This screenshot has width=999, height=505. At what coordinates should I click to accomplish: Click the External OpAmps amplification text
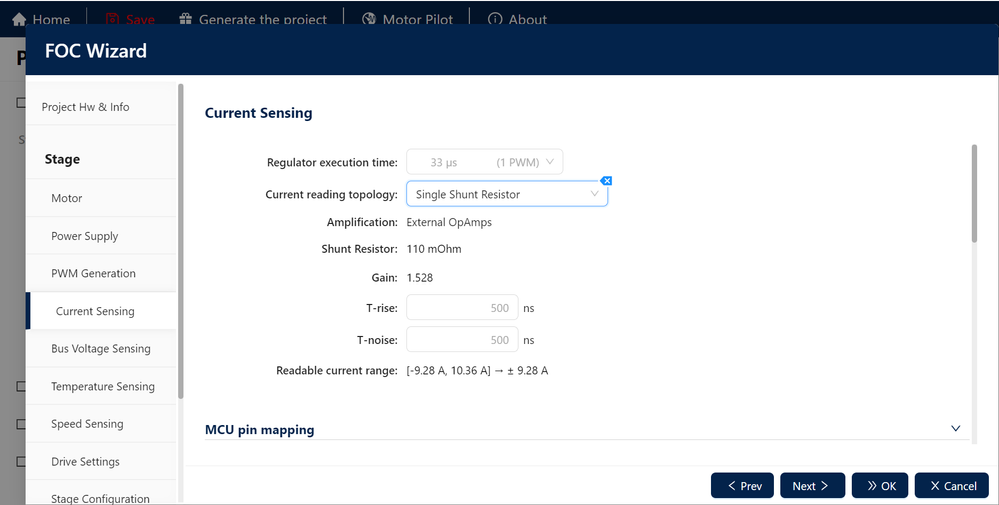[449, 222]
